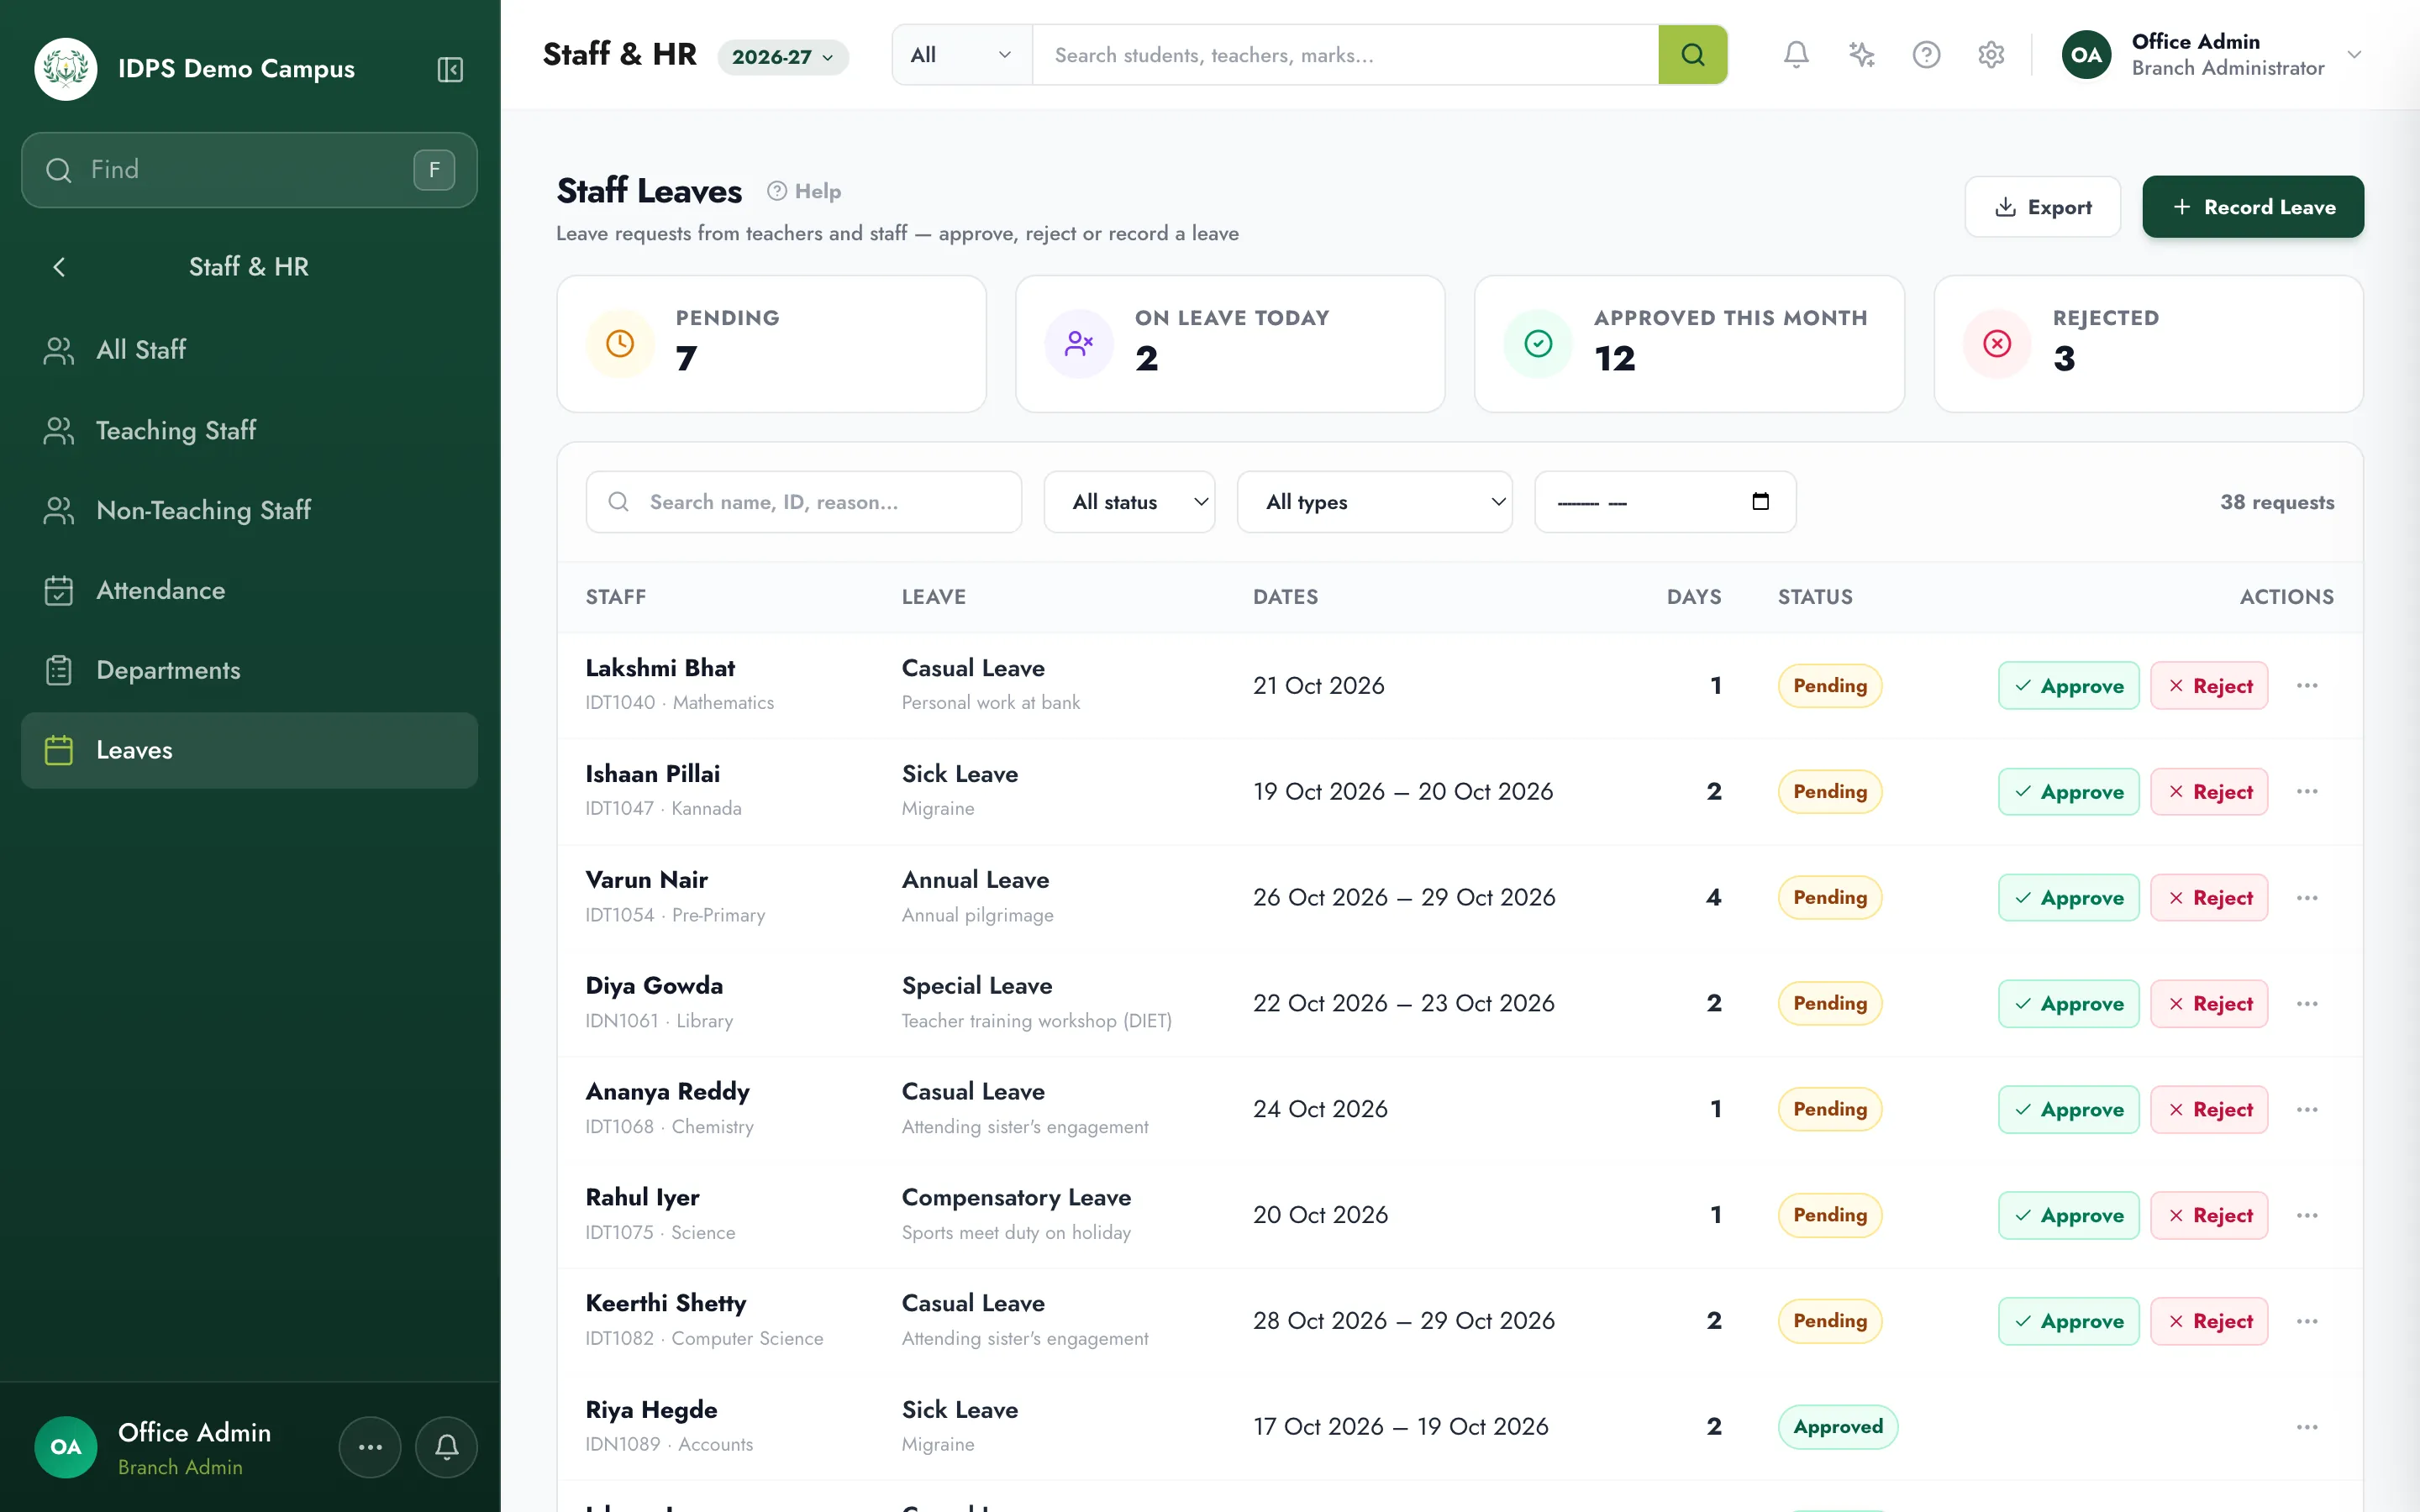Screen dimensions: 2420x1512
Task: Select Leaves in sidebar
Action: [x=249, y=750]
